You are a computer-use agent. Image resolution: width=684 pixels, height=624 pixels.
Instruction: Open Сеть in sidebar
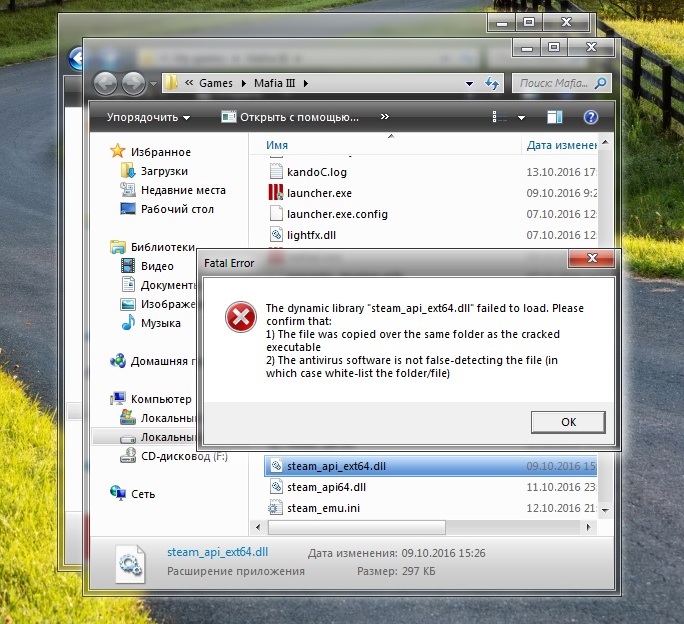coord(143,494)
